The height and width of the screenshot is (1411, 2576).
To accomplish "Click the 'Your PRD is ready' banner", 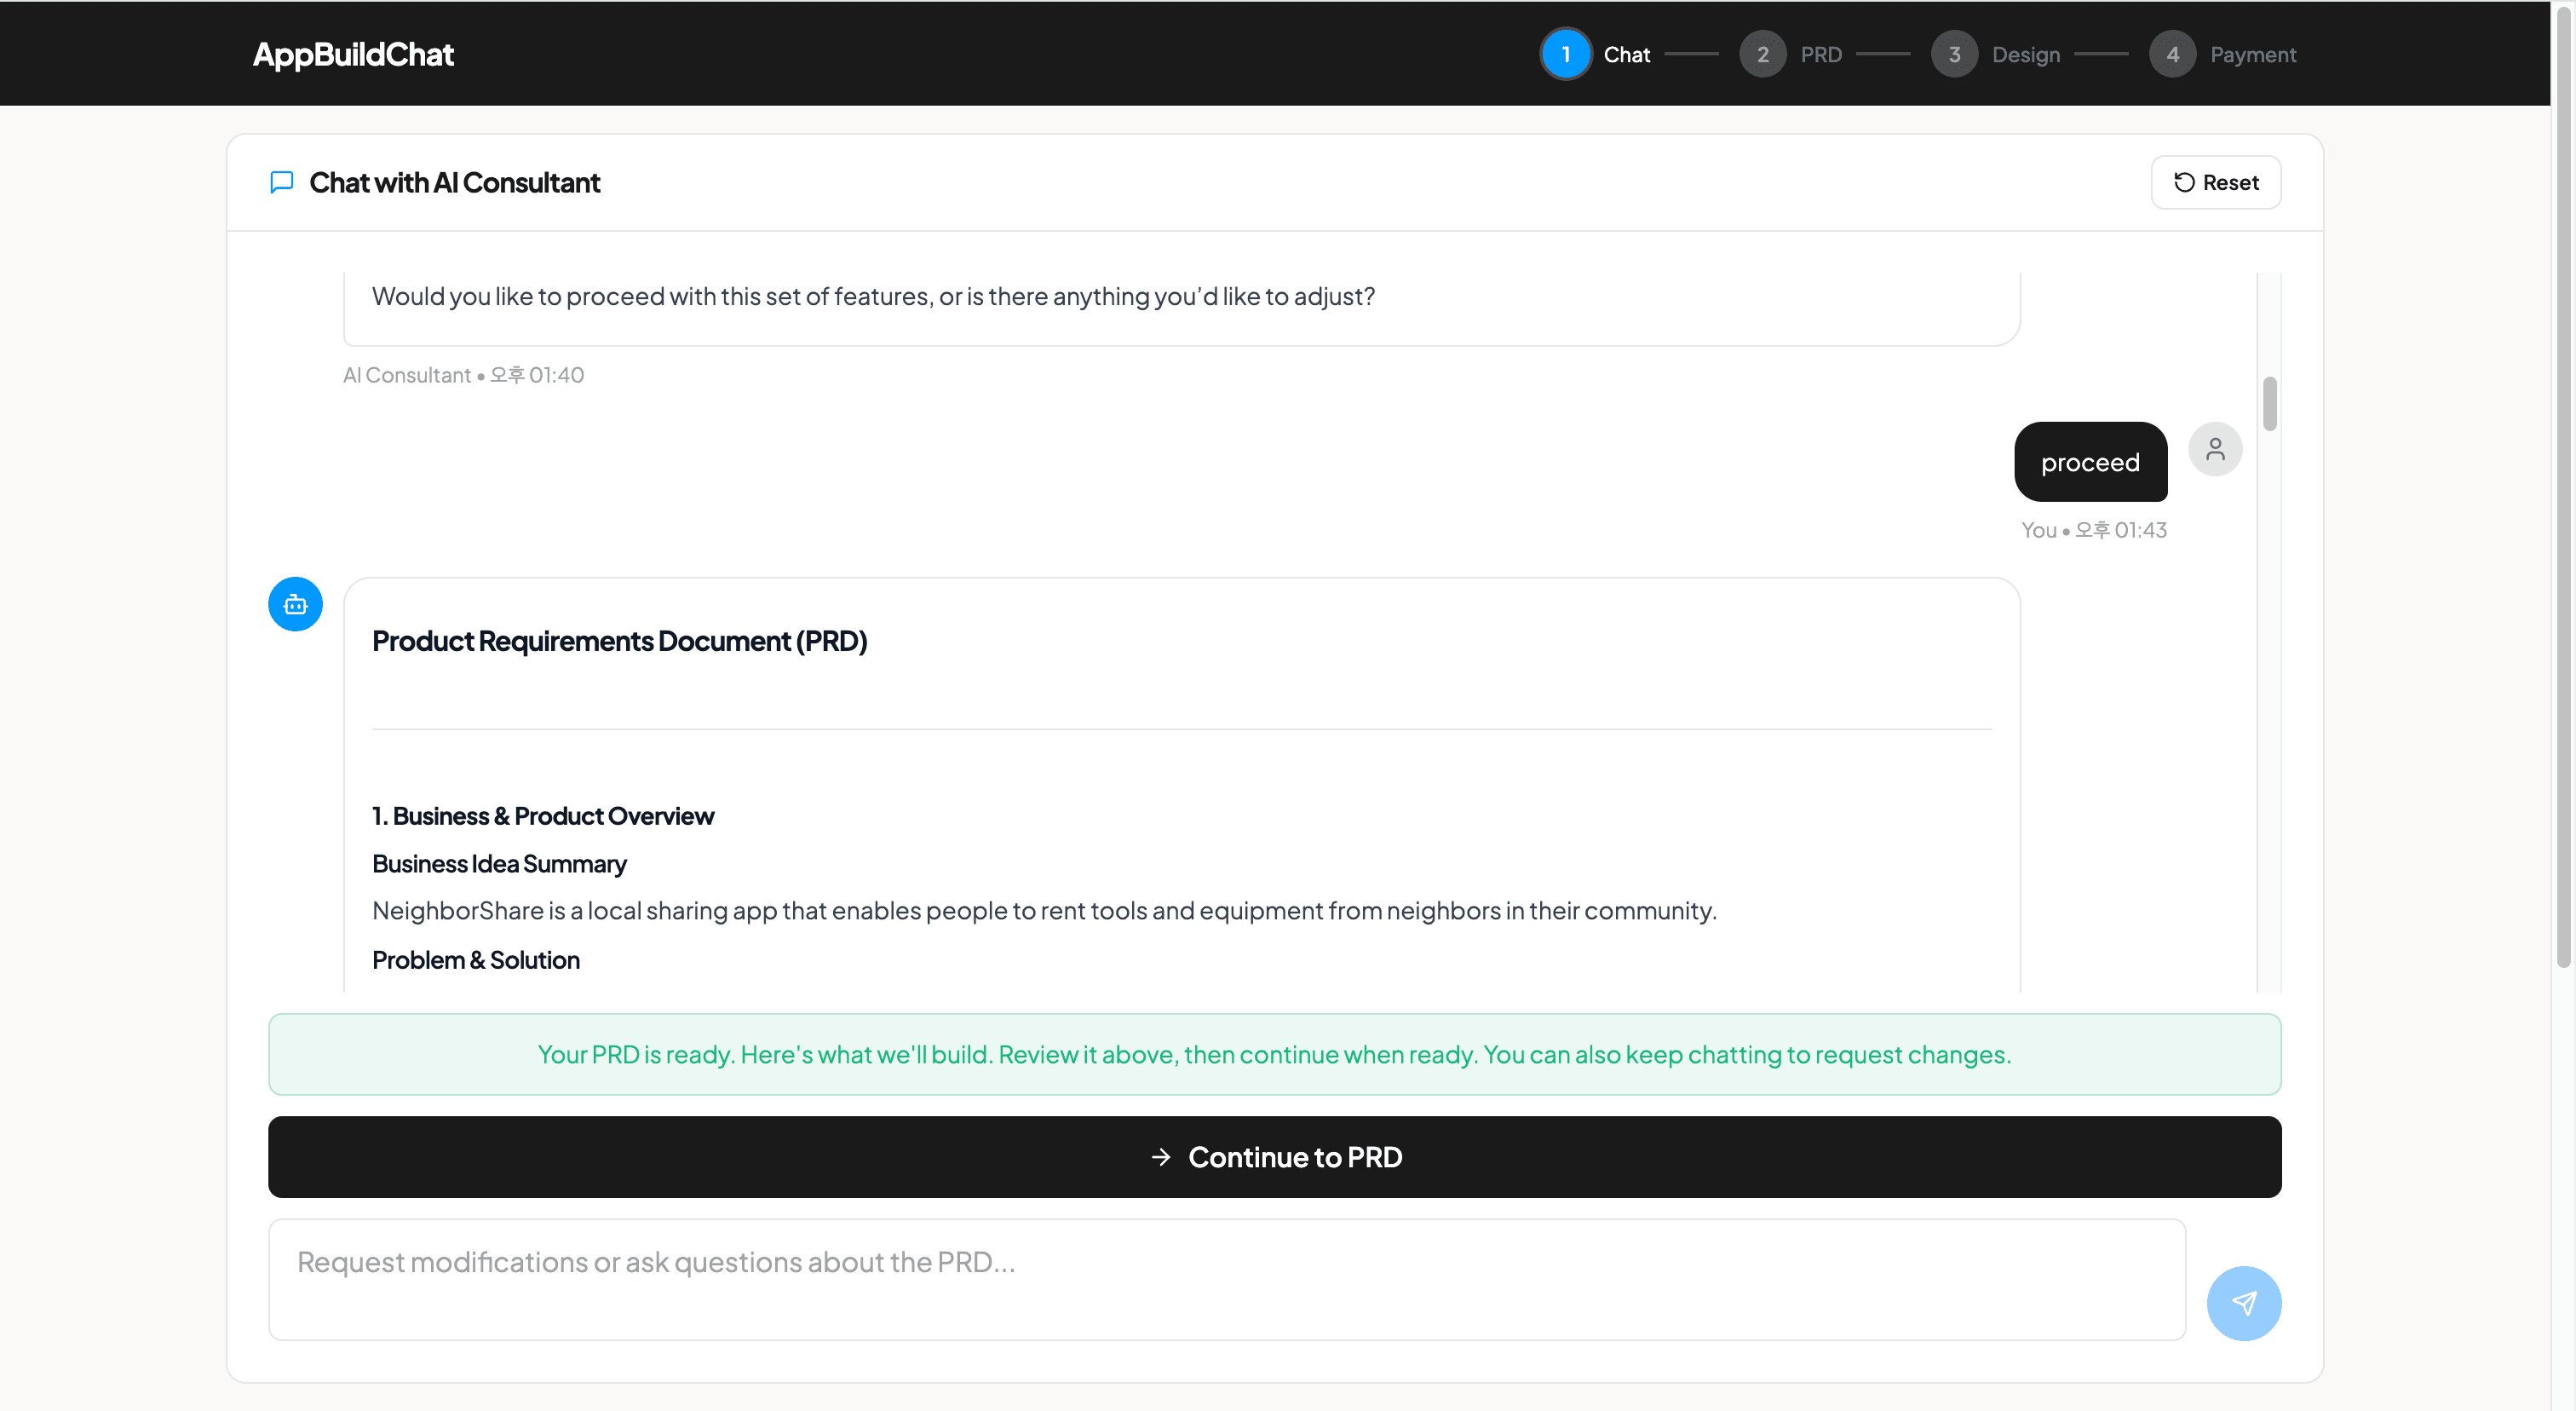I will click(1274, 1054).
